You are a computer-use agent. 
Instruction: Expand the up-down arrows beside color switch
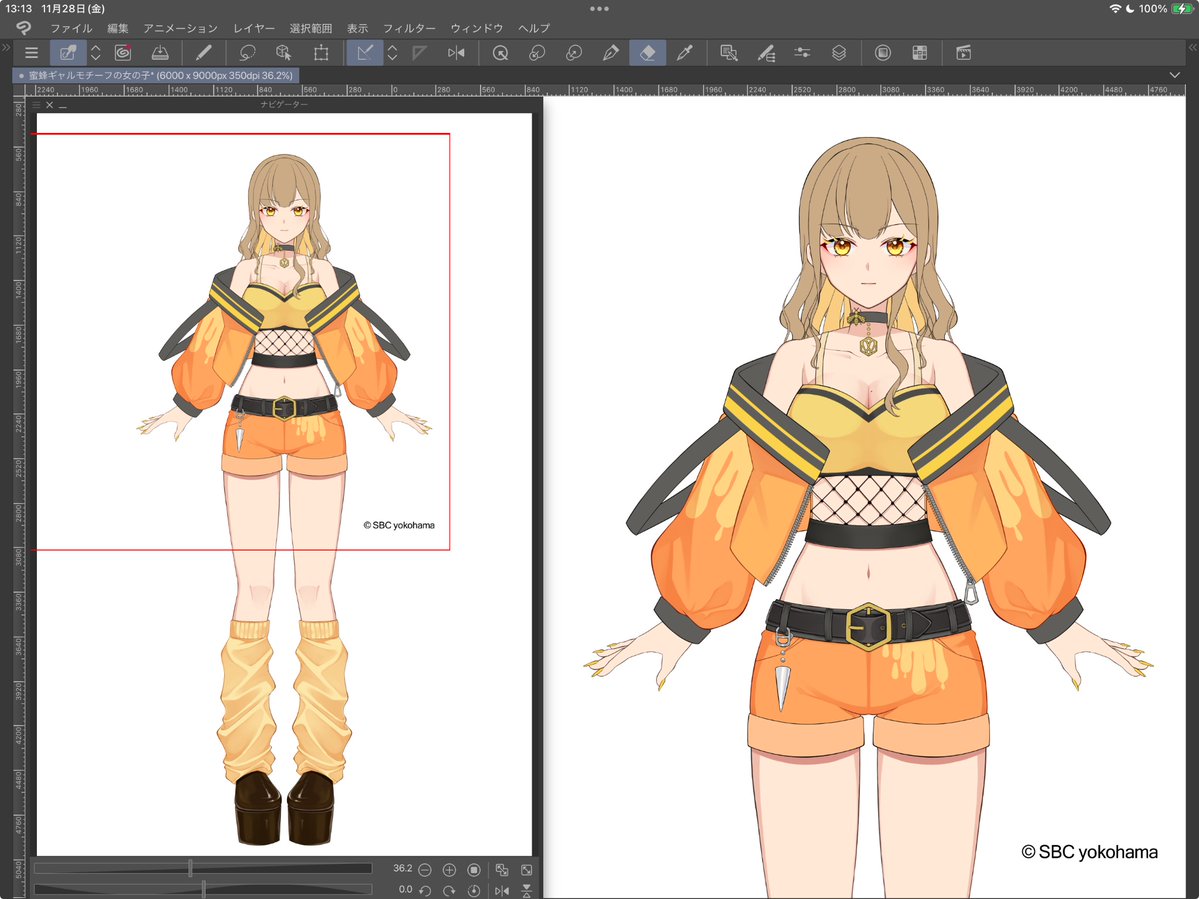pos(392,53)
